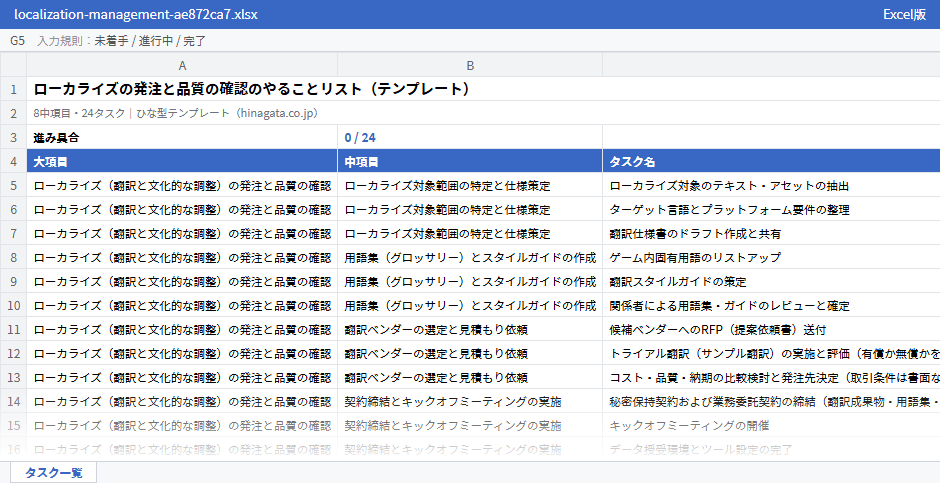Screen dimensions: 940x483
Task: Select column A cell in row 7
Action: tap(182, 233)
